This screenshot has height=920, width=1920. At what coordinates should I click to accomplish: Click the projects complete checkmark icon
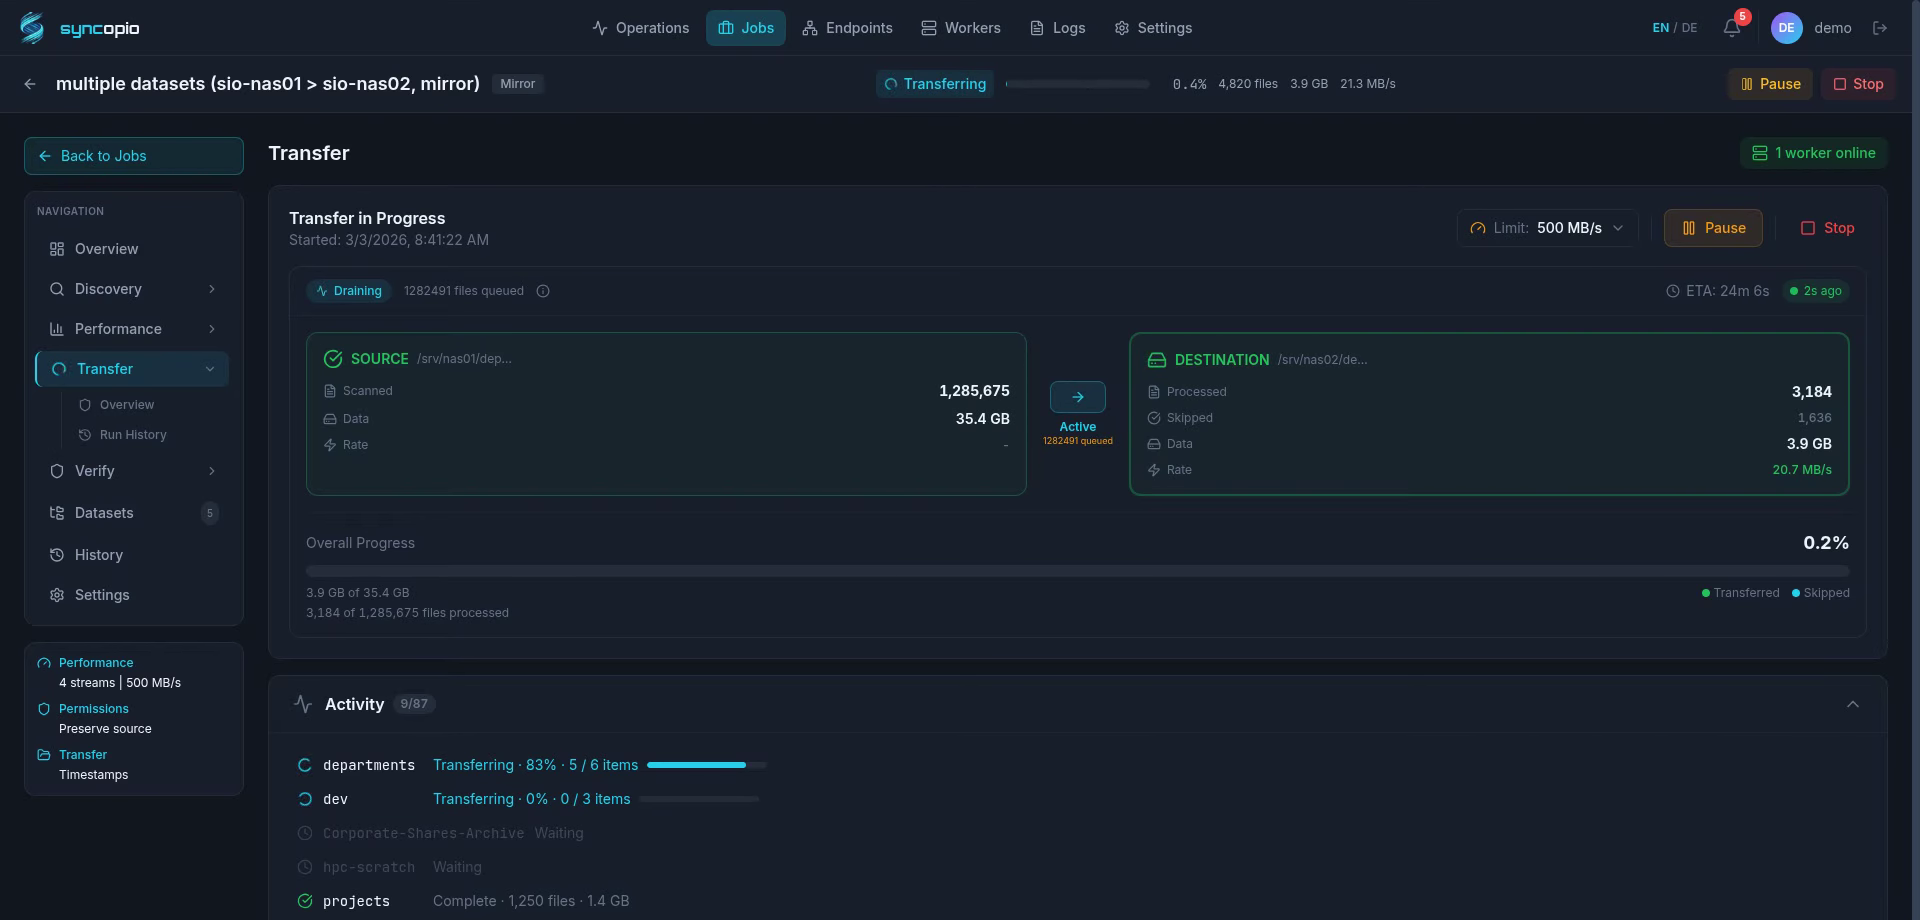point(305,901)
